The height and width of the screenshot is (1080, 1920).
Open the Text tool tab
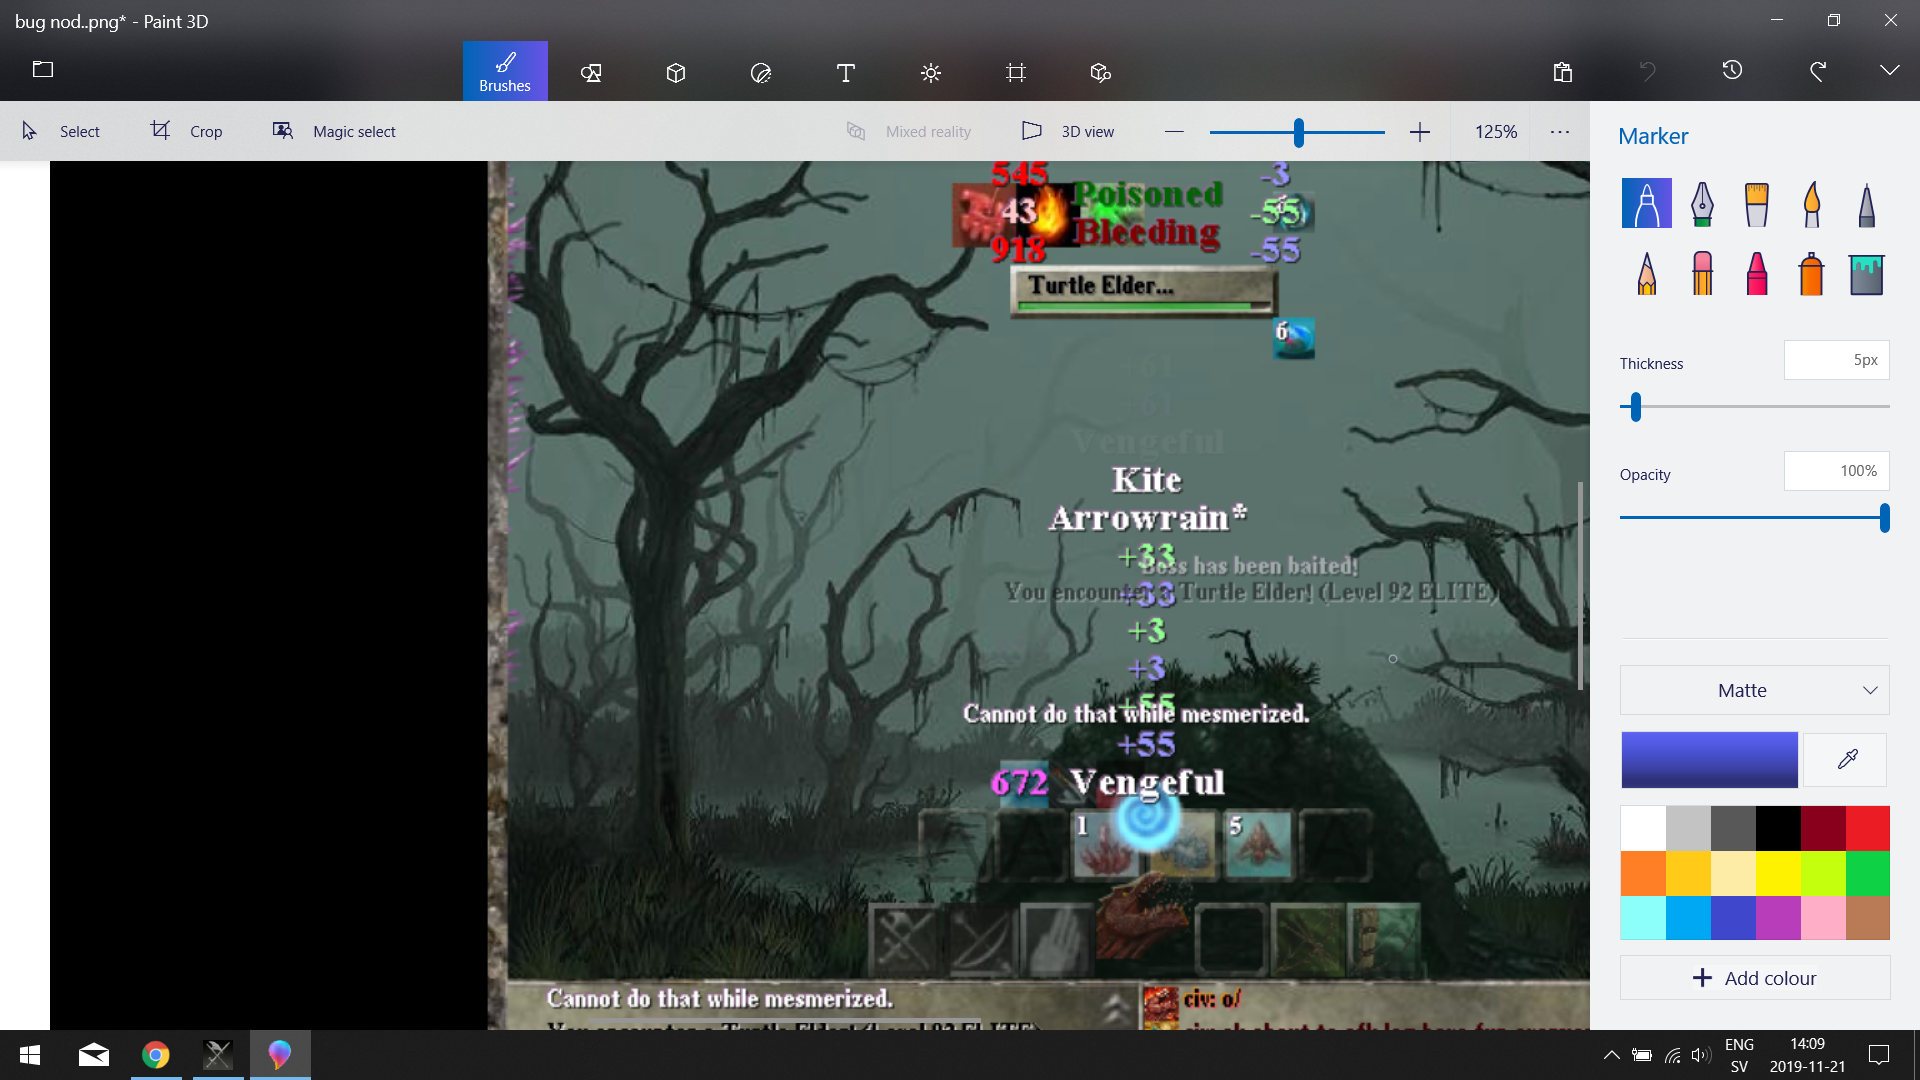point(846,72)
